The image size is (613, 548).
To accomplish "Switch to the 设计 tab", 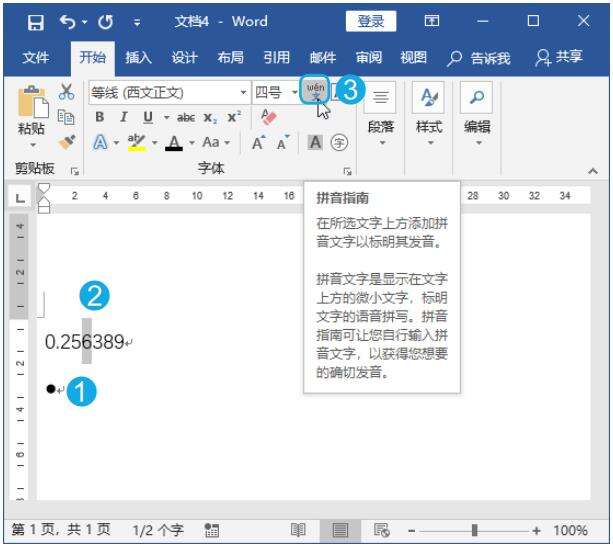I will 185,58.
